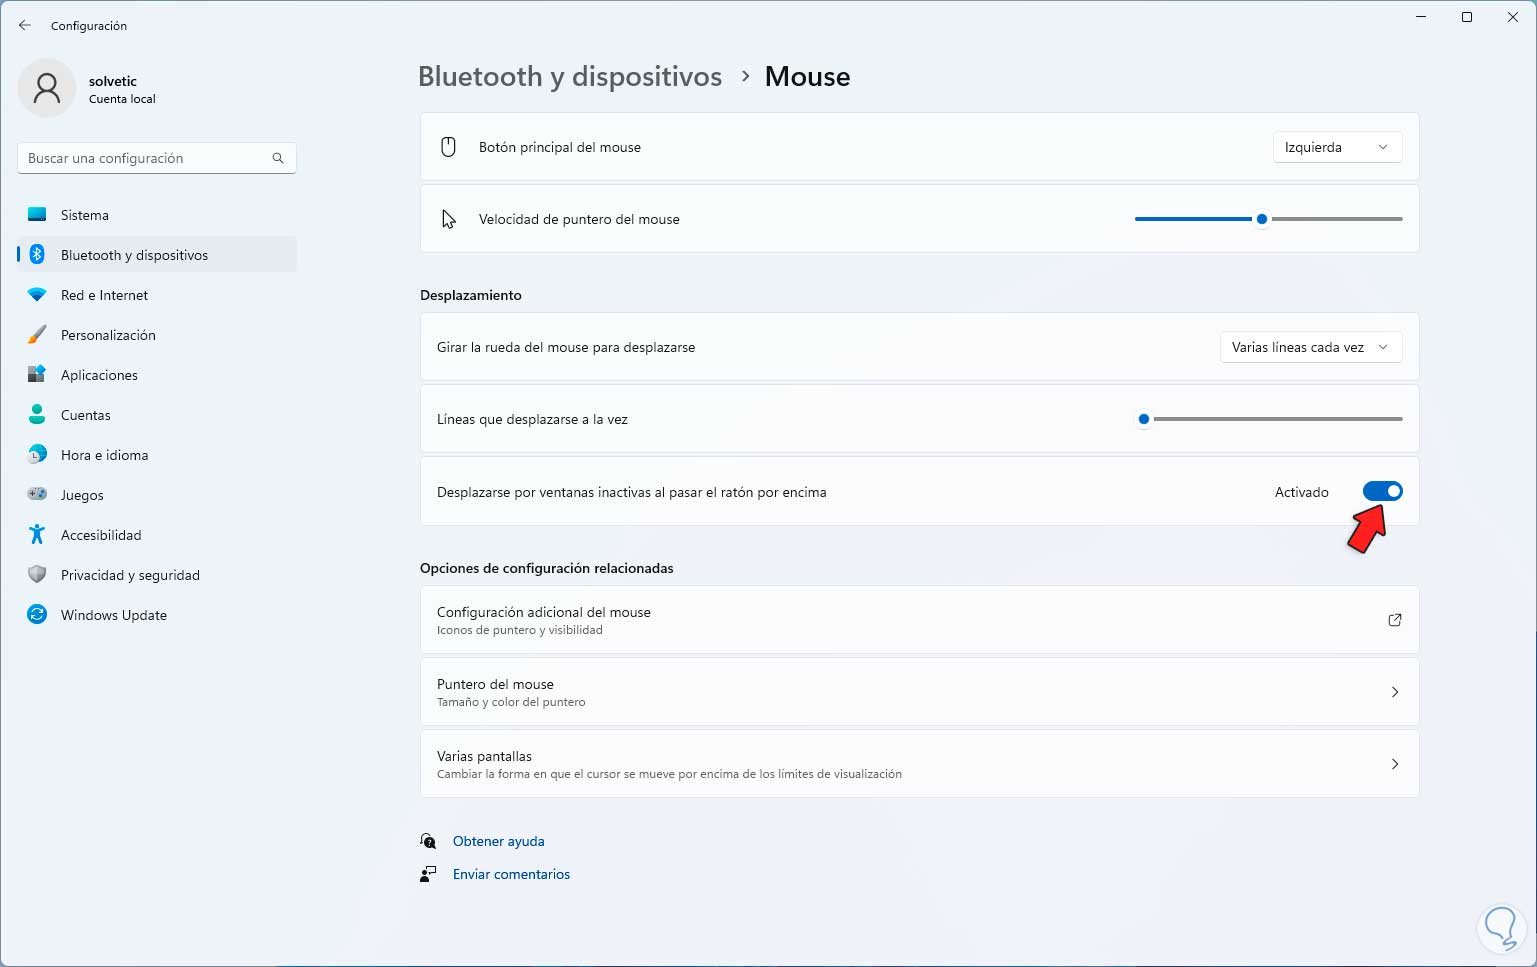Image resolution: width=1537 pixels, height=967 pixels.
Task: Click the Personalización paintbrush icon
Action: point(37,335)
